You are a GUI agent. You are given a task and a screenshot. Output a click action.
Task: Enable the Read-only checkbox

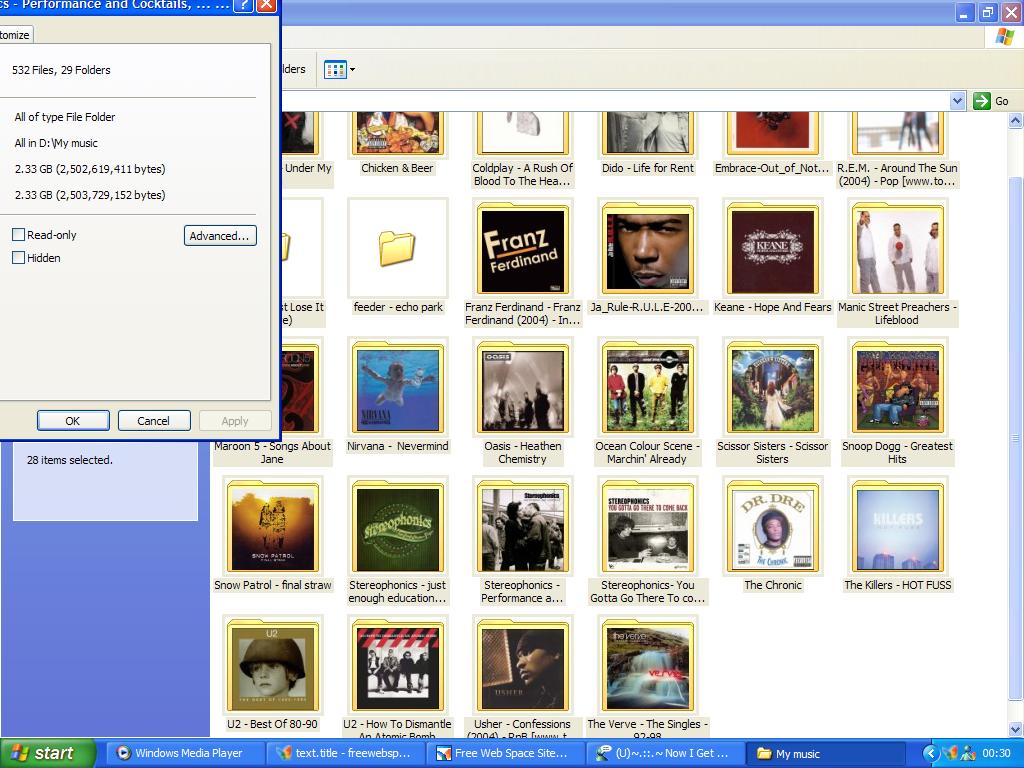point(18,235)
